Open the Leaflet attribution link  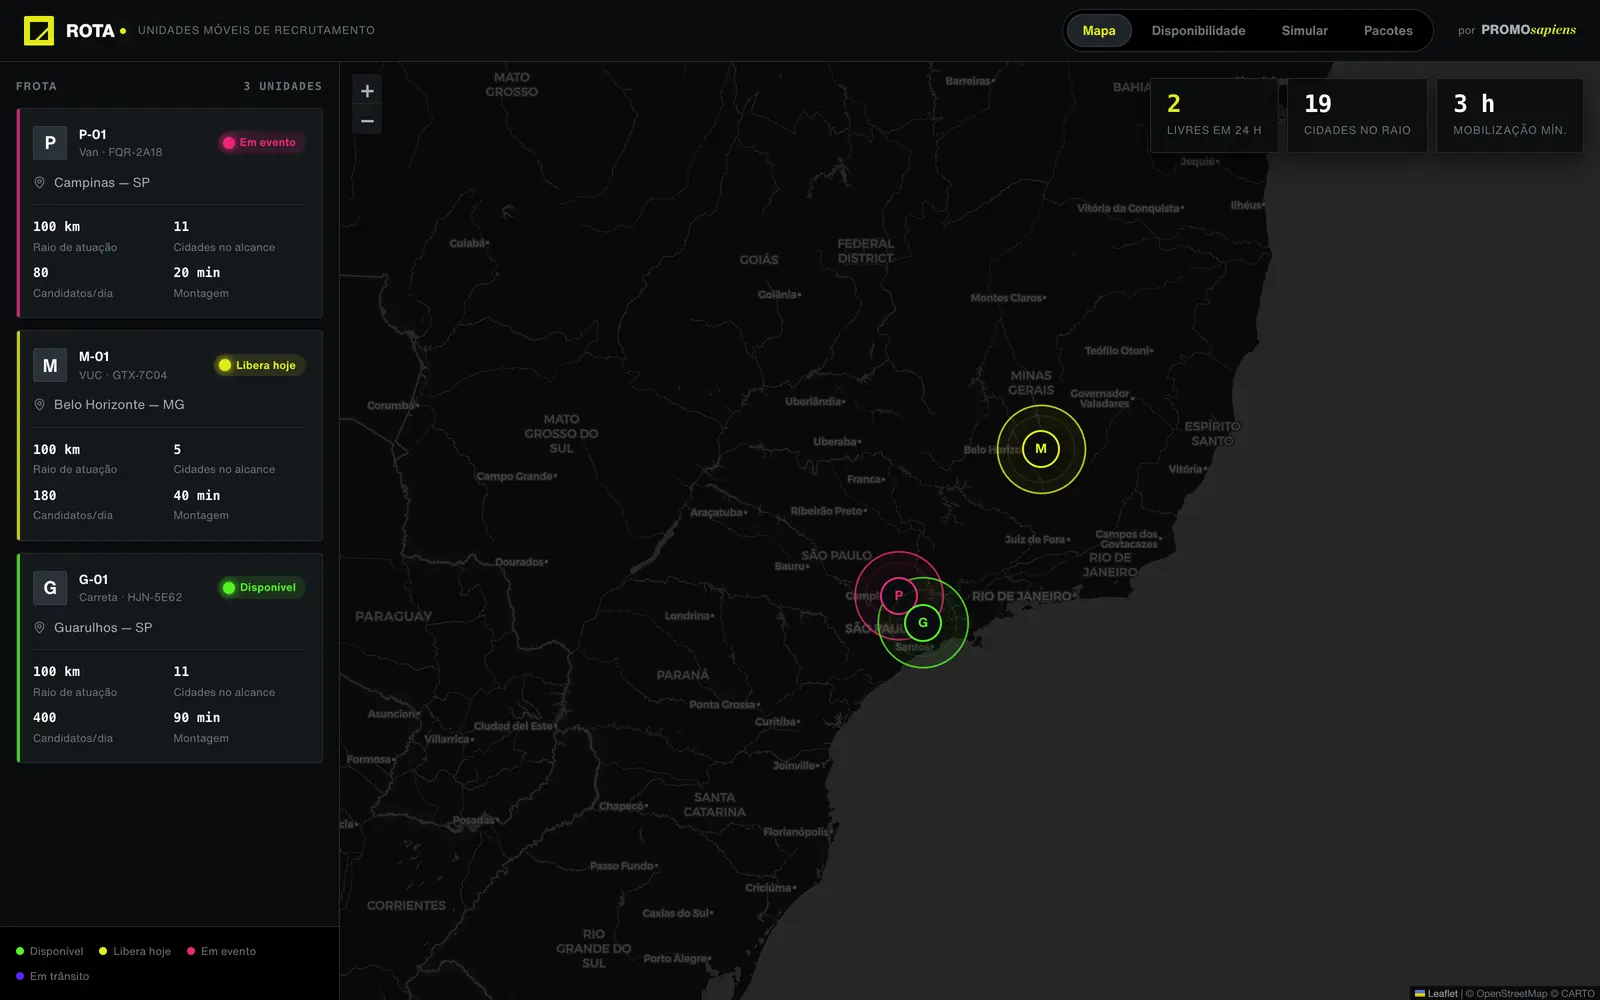[1436, 993]
